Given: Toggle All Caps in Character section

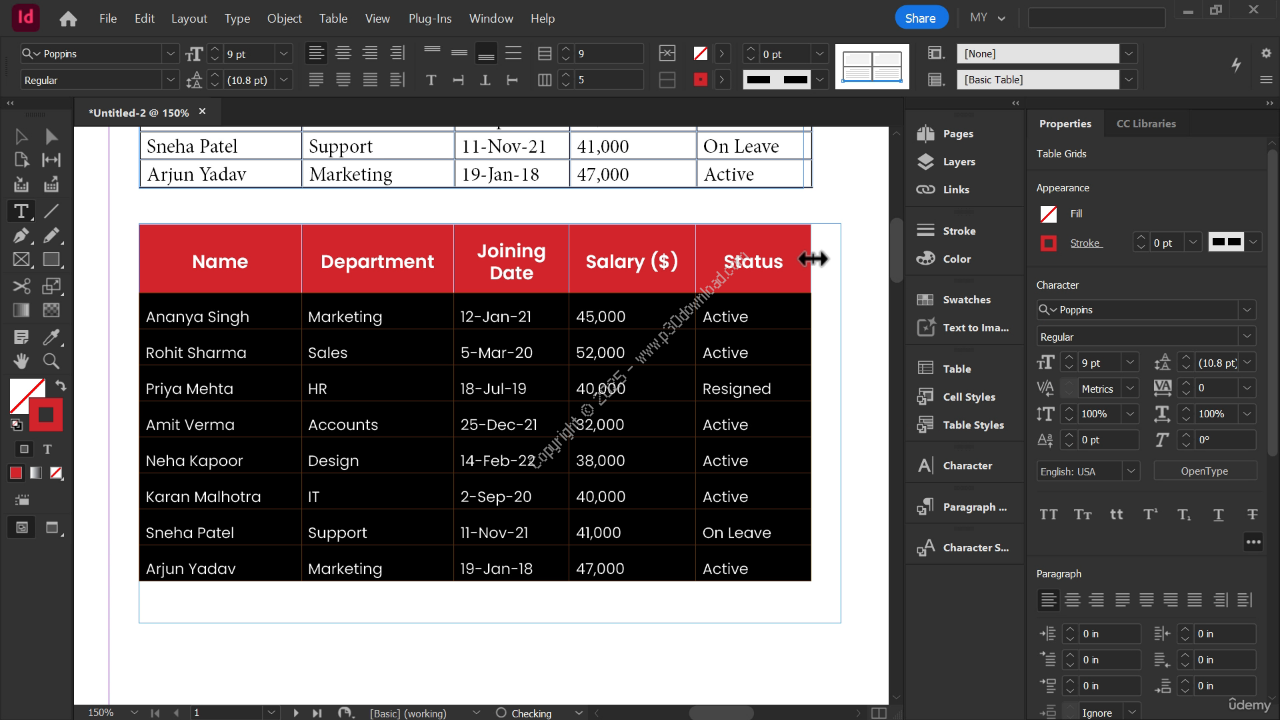Looking at the screenshot, I should click(x=1048, y=514).
